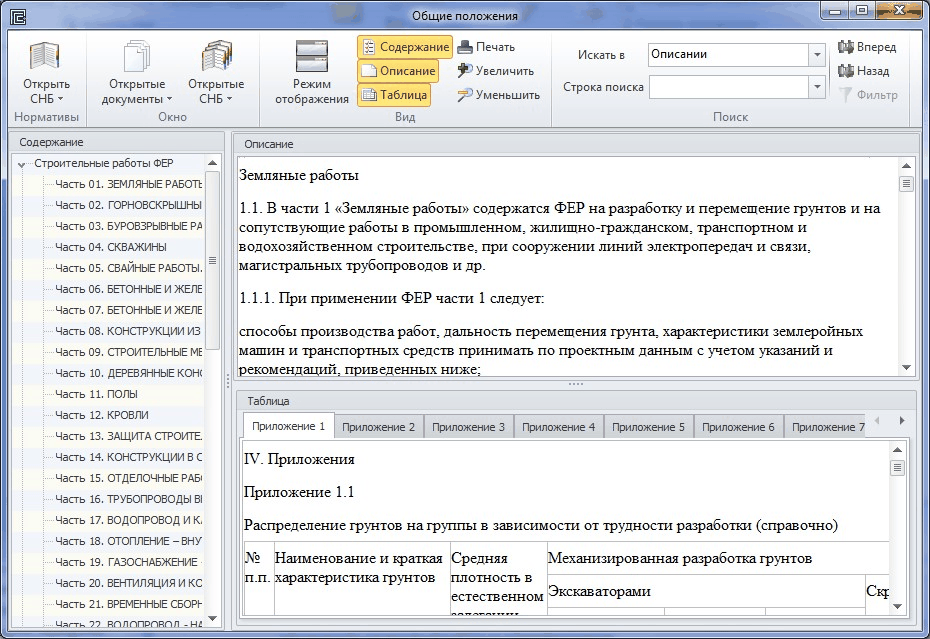Select 'Часть 02. ГОРНОВСКРЫШНЫ' tree item
The height and width of the screenshot is (639, 930).
(x=128, y=205)
